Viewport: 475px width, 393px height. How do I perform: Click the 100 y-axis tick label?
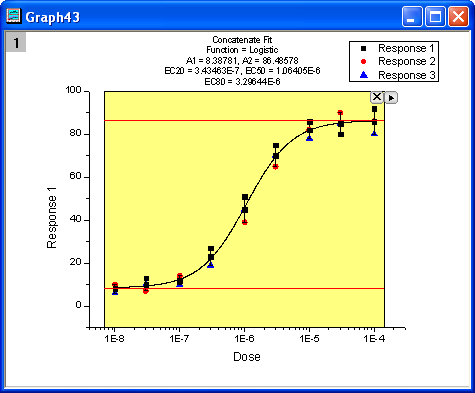pyautogui.click(x=73, y=90)
